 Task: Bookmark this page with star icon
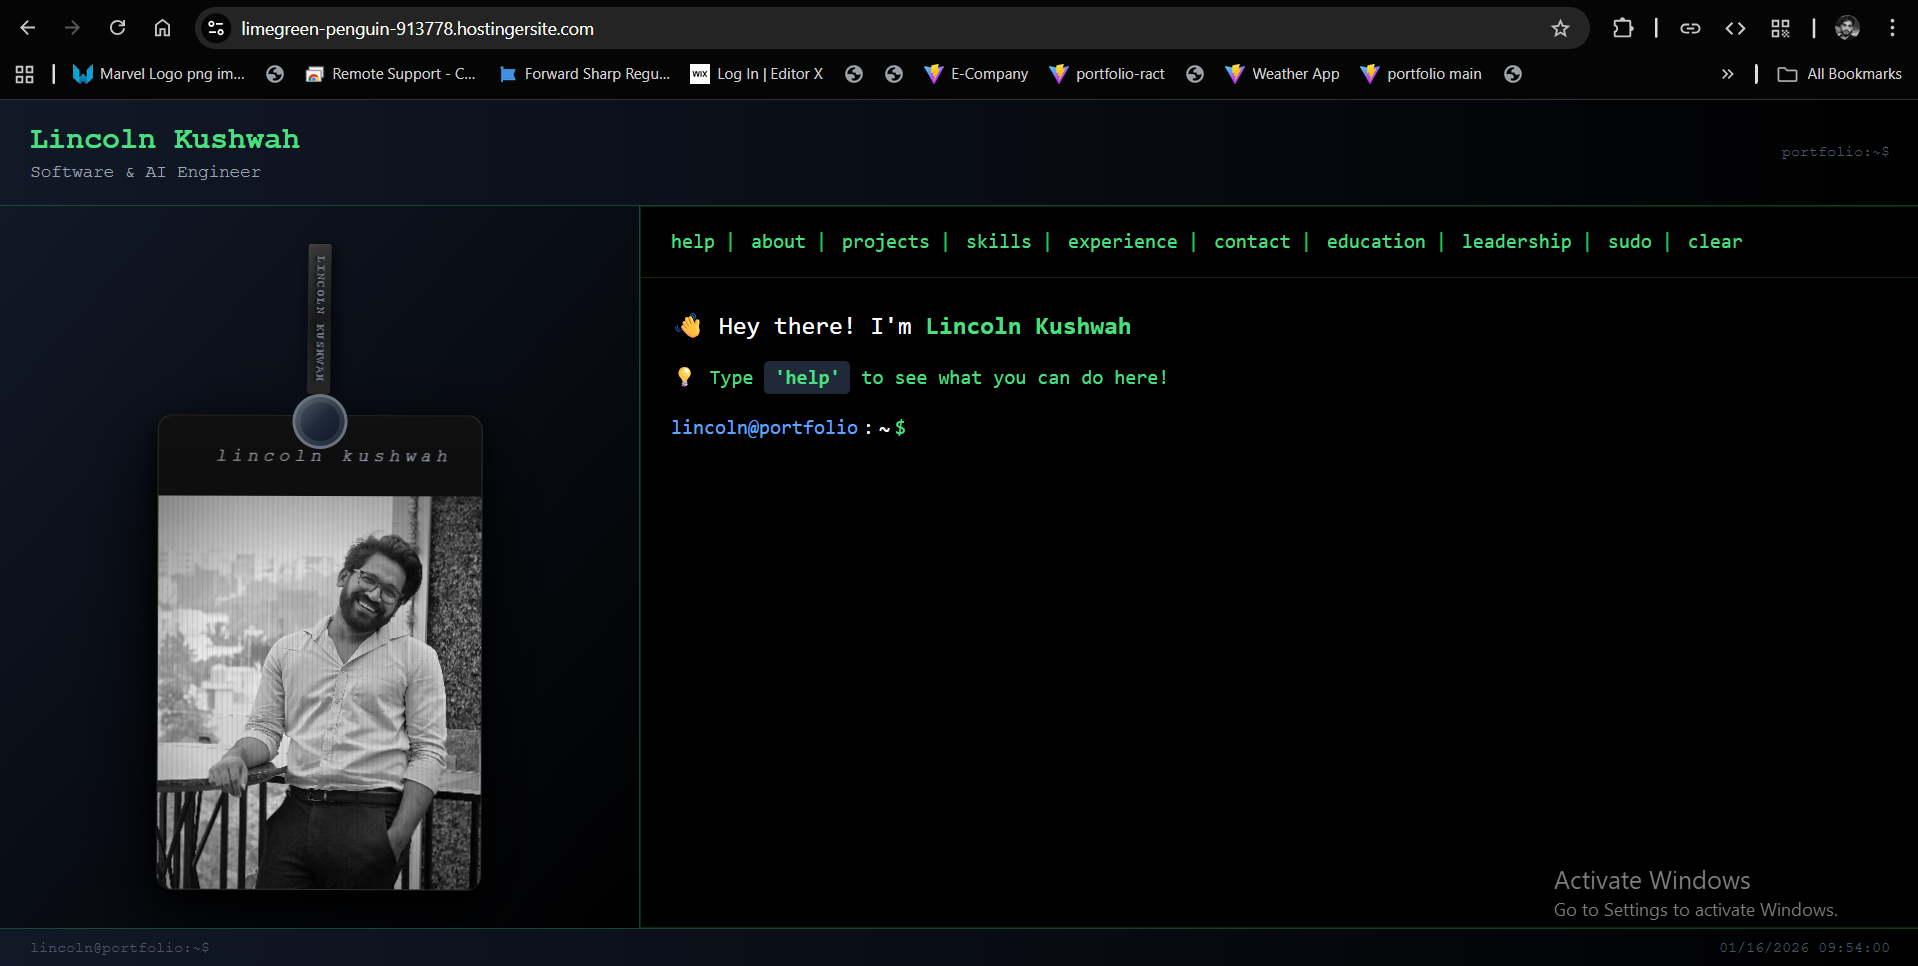tap(1560, 28)
